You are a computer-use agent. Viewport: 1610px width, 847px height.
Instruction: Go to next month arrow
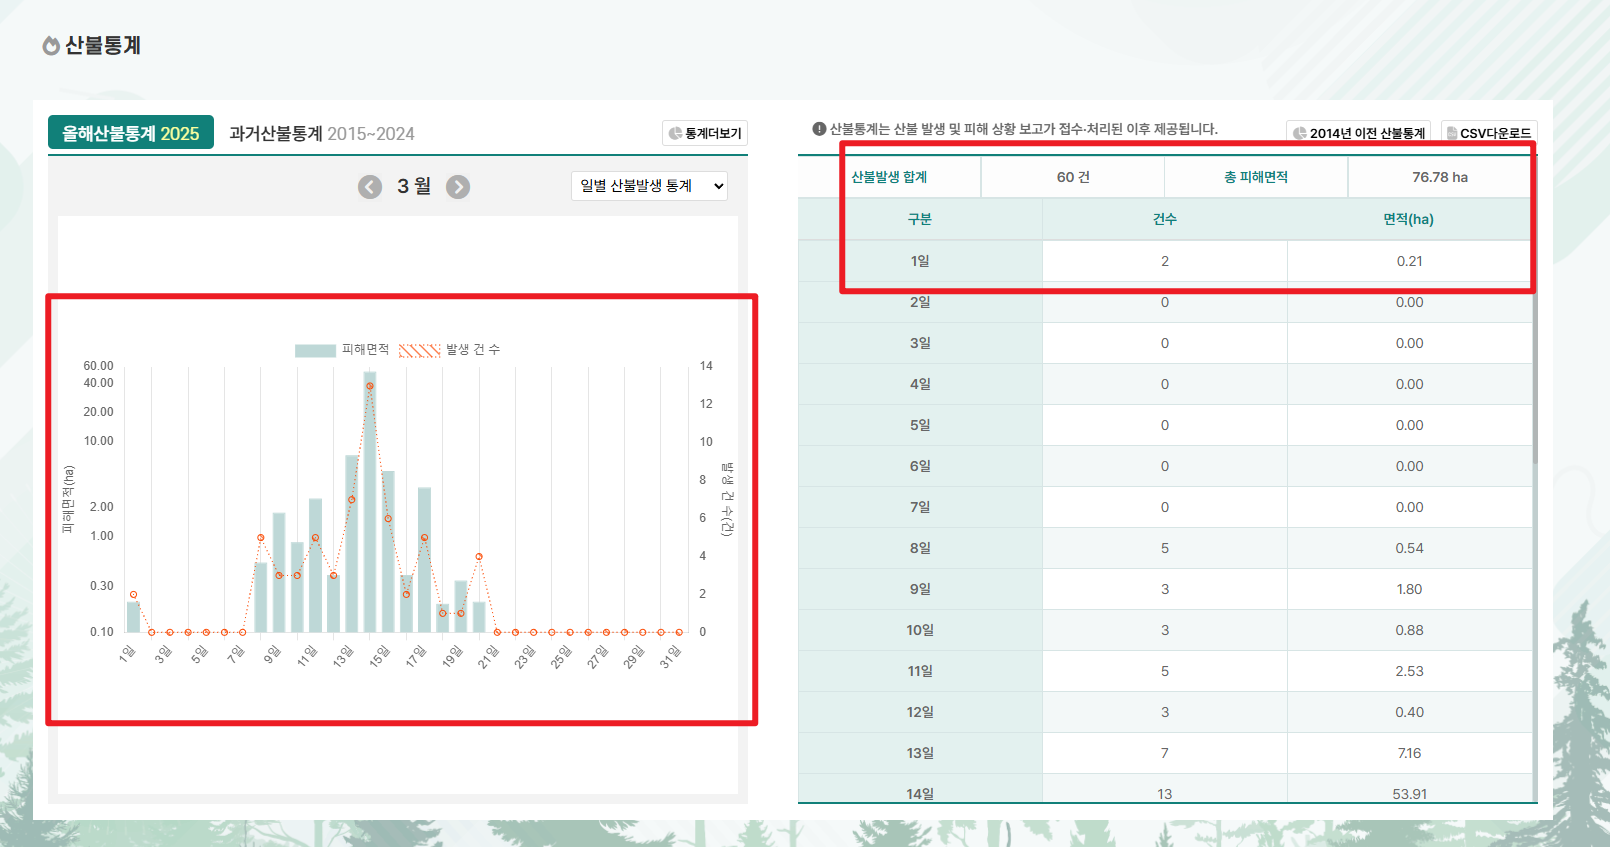pyautogui.click(x=458, y=187)
